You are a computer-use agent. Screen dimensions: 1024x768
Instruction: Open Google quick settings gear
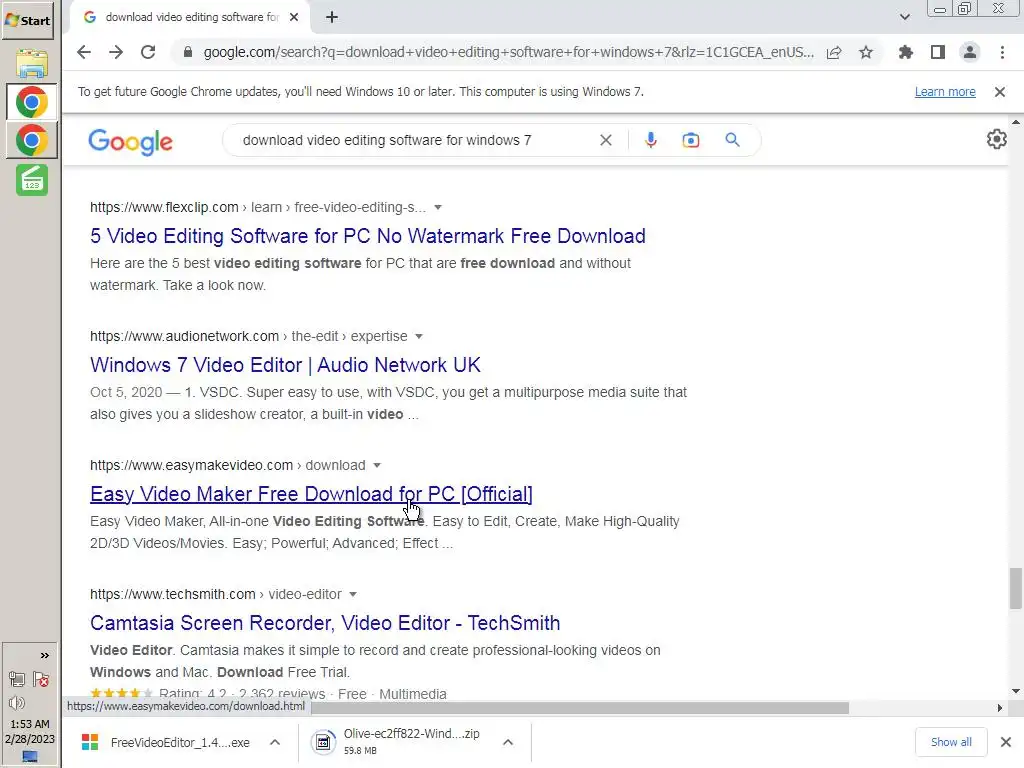coord(997,139)
